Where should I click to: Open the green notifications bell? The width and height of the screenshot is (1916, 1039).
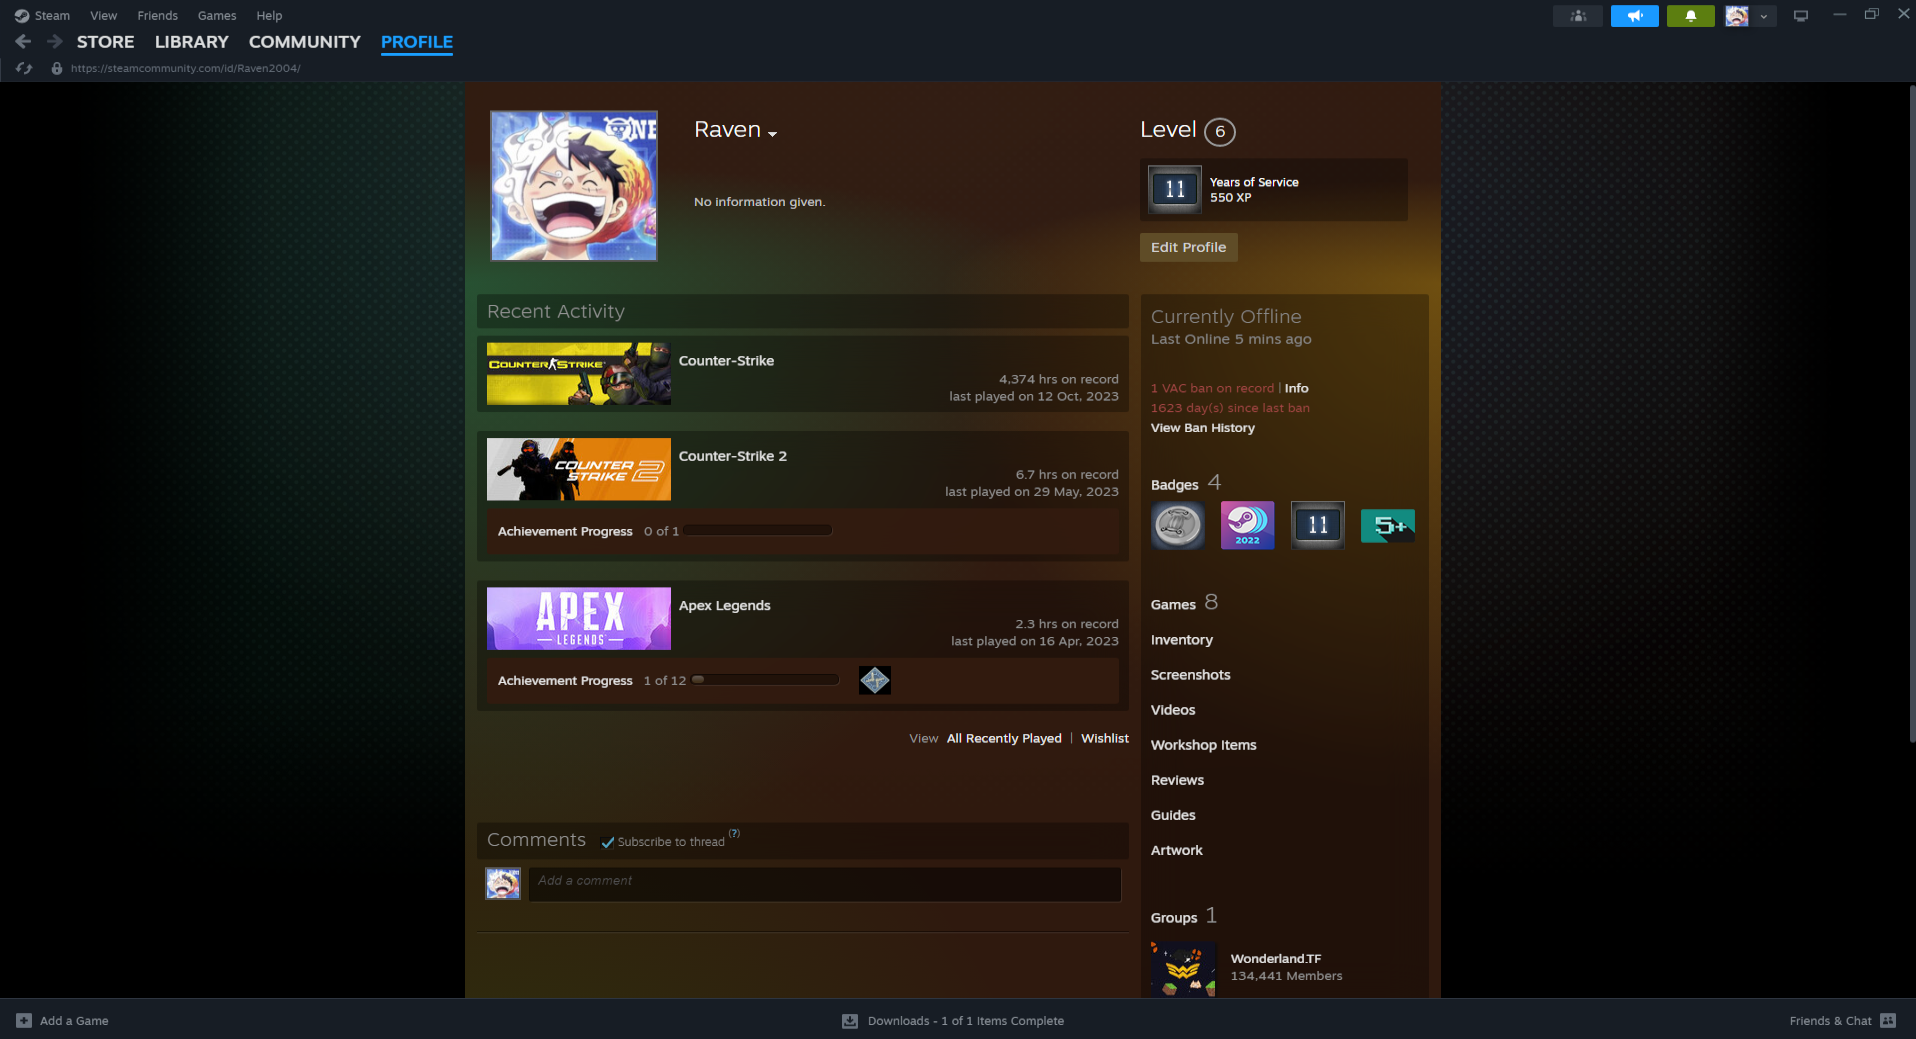click(1690, 16)
